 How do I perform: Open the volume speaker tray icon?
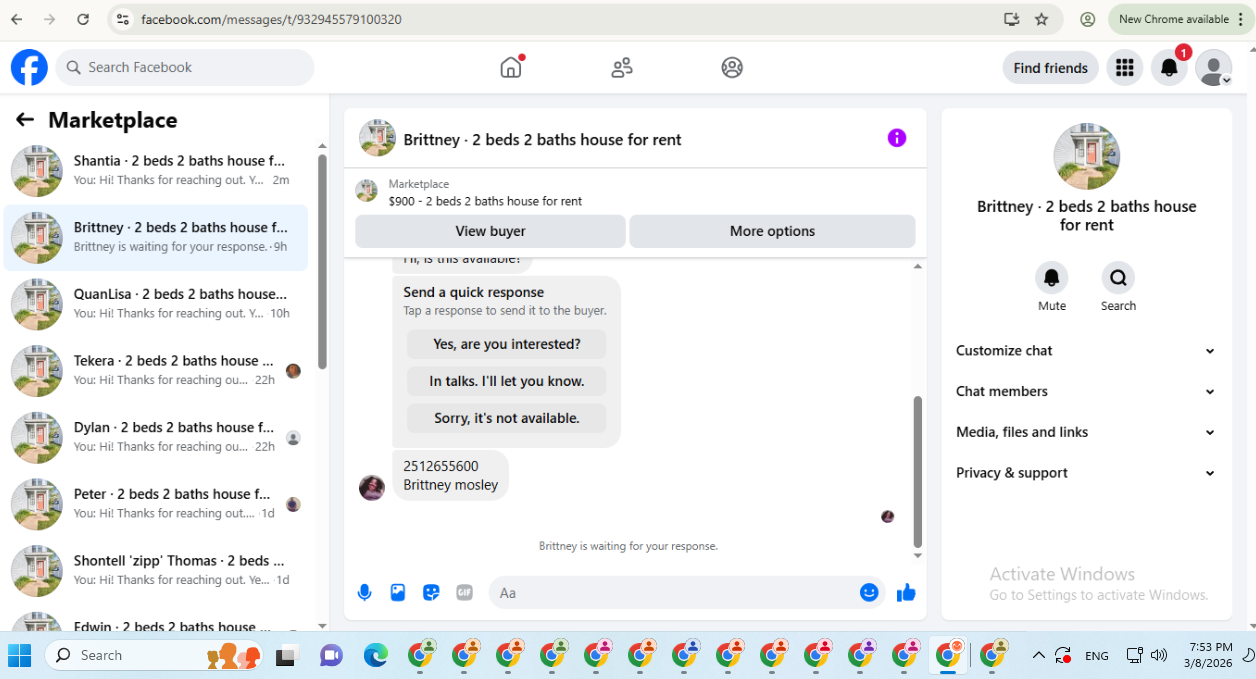(1159, 655)
